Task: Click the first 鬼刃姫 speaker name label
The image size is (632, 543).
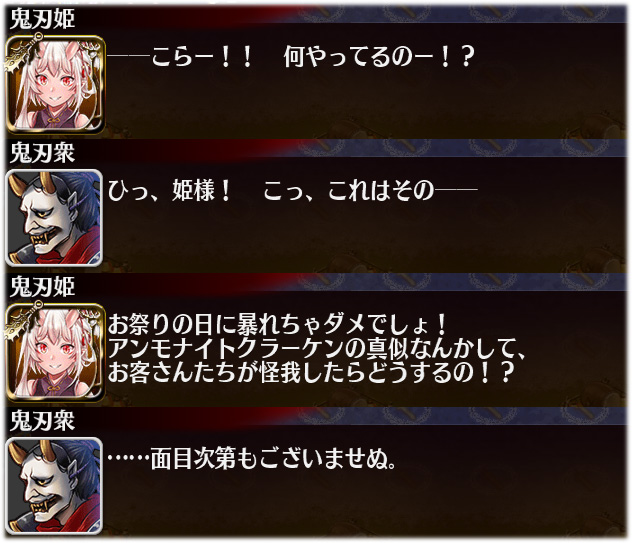Action: 42,19
